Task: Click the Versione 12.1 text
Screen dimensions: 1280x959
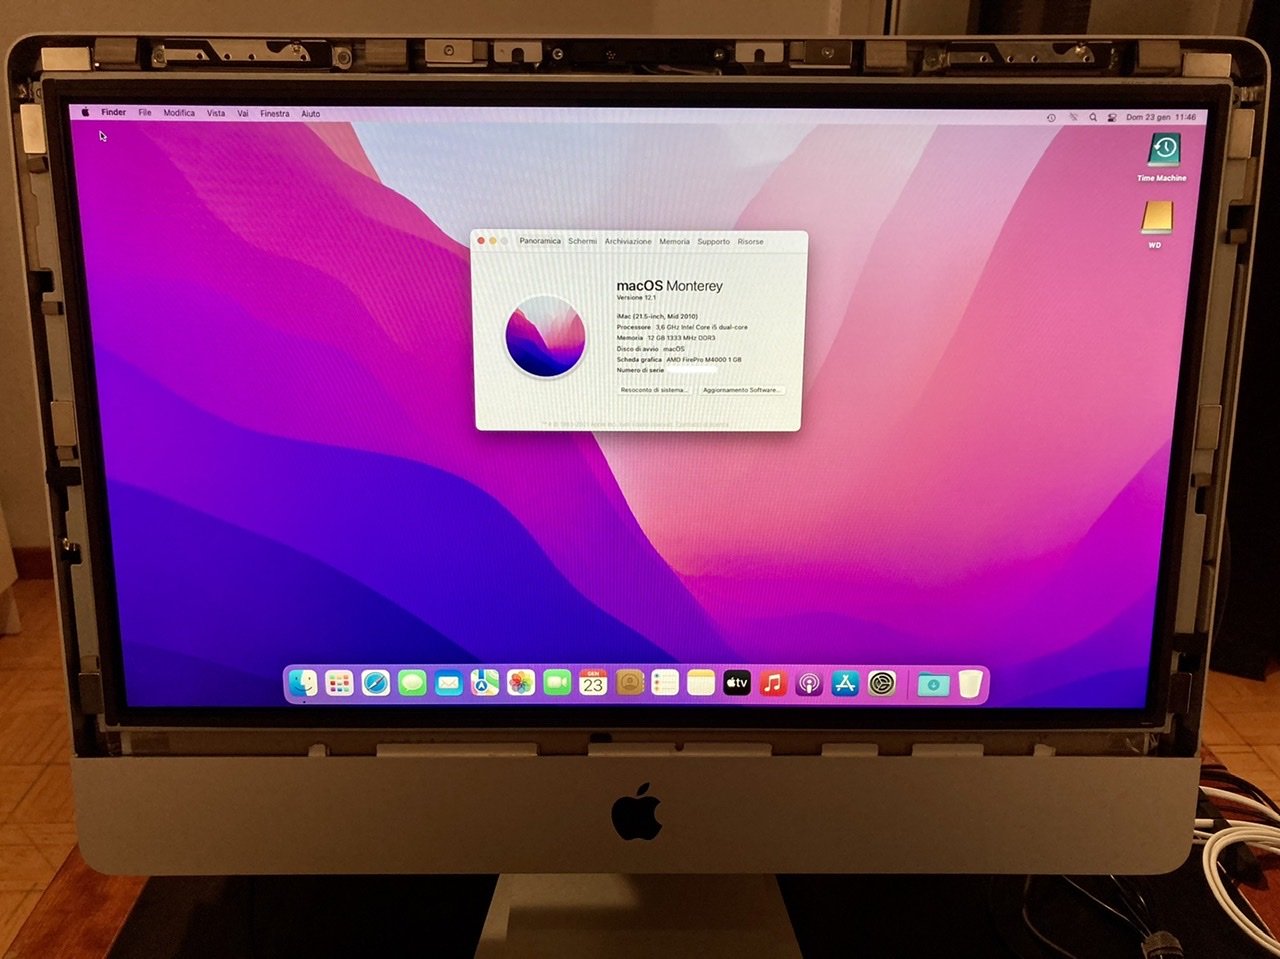Action: point(636,298)
